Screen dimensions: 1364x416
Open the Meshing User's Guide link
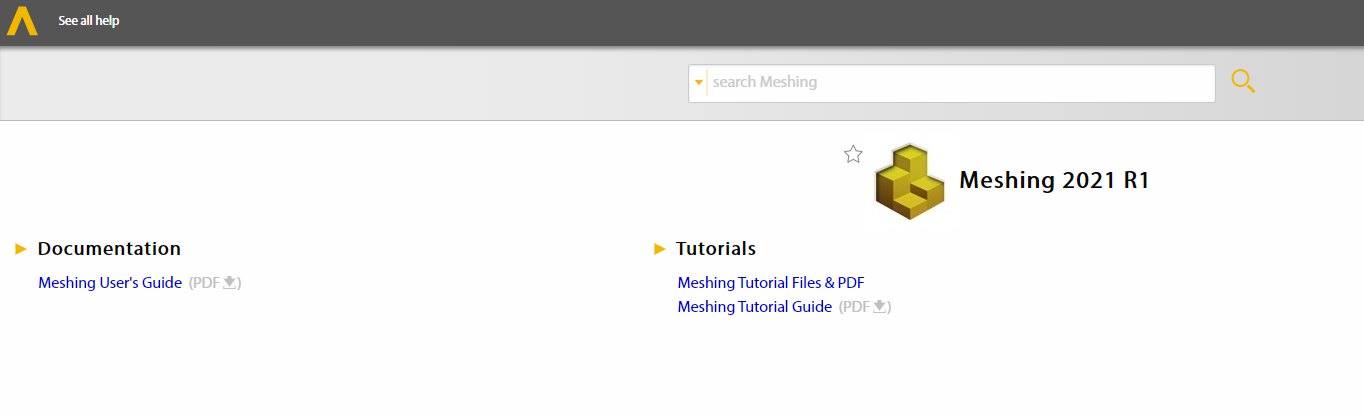pyautogui.click(x=110, y=283)
